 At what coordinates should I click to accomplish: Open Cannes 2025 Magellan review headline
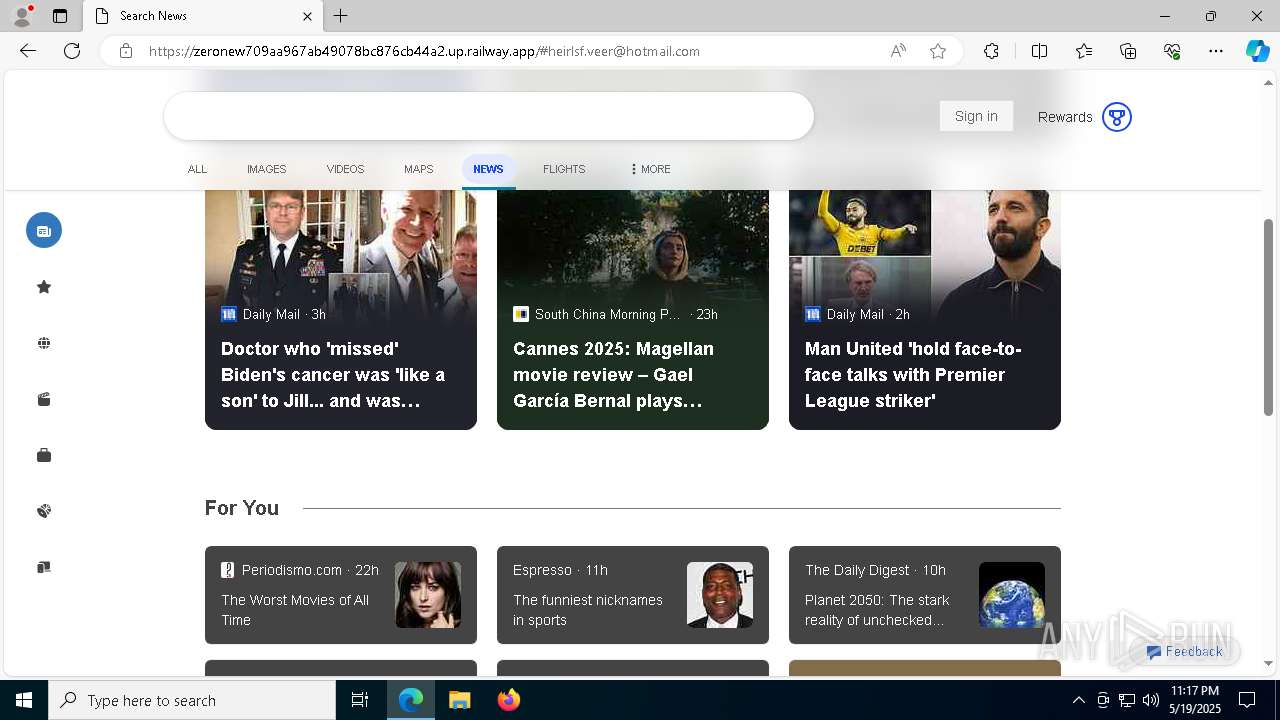[x=613, y=375]
